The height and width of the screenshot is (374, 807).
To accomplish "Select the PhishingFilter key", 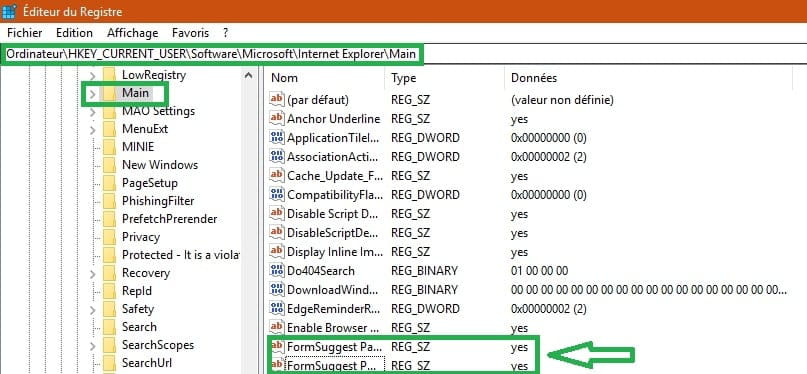I will [x=158, y=201].
